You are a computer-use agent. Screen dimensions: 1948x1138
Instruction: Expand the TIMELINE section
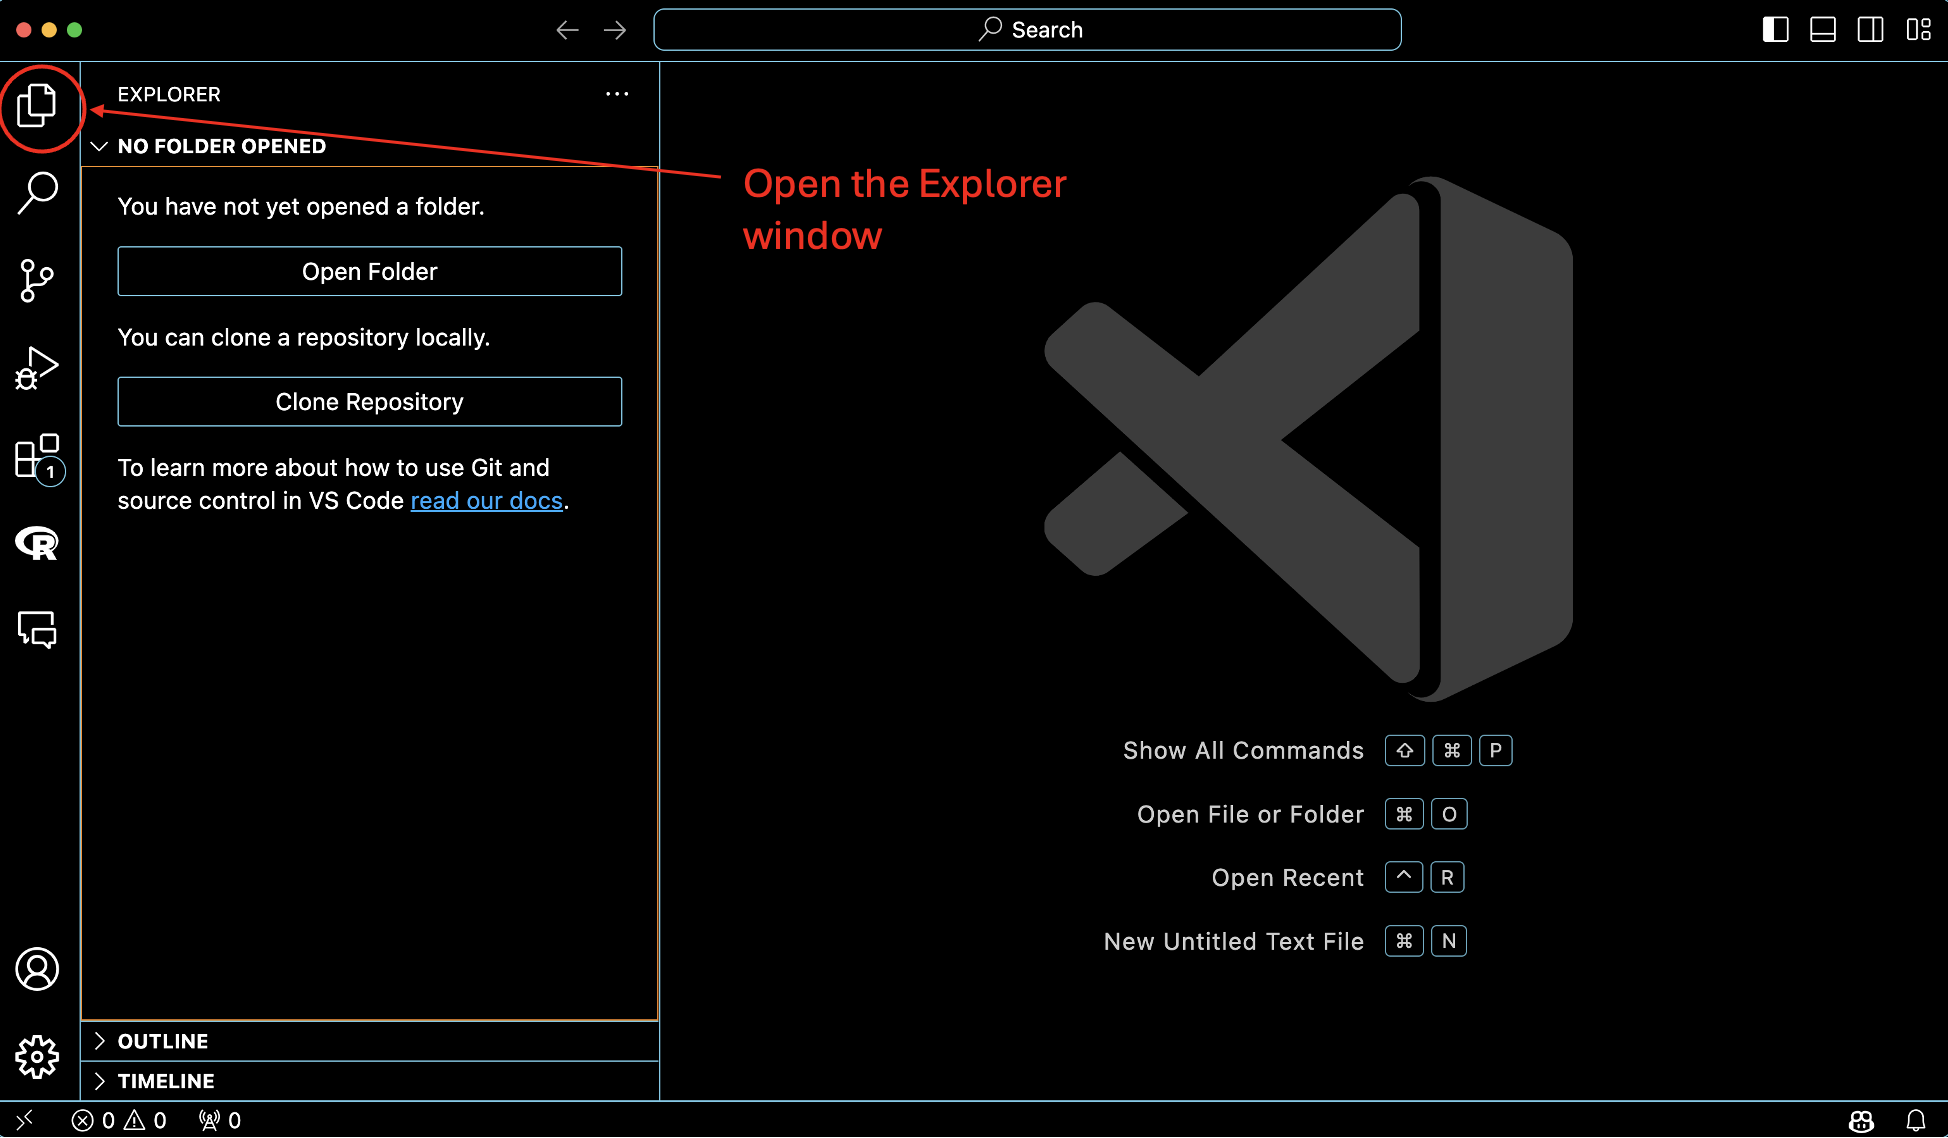pos(370,1081)
